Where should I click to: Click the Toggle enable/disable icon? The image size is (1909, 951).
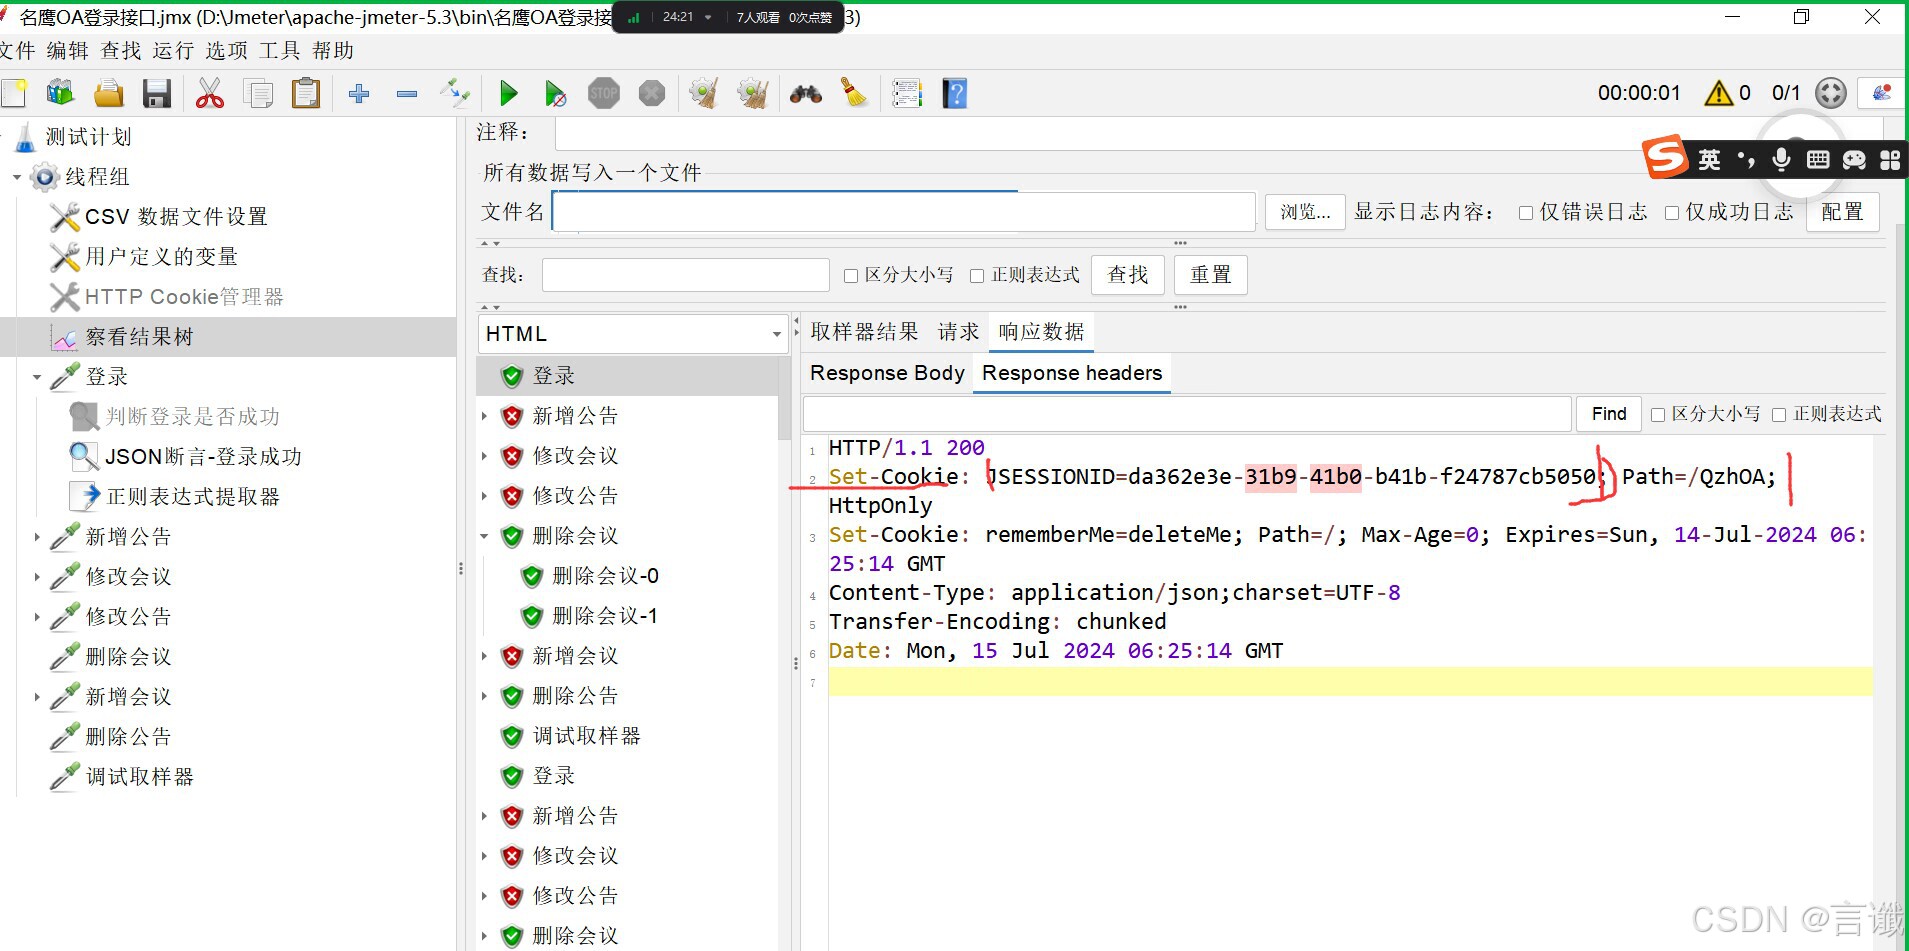tap(455, 94)
